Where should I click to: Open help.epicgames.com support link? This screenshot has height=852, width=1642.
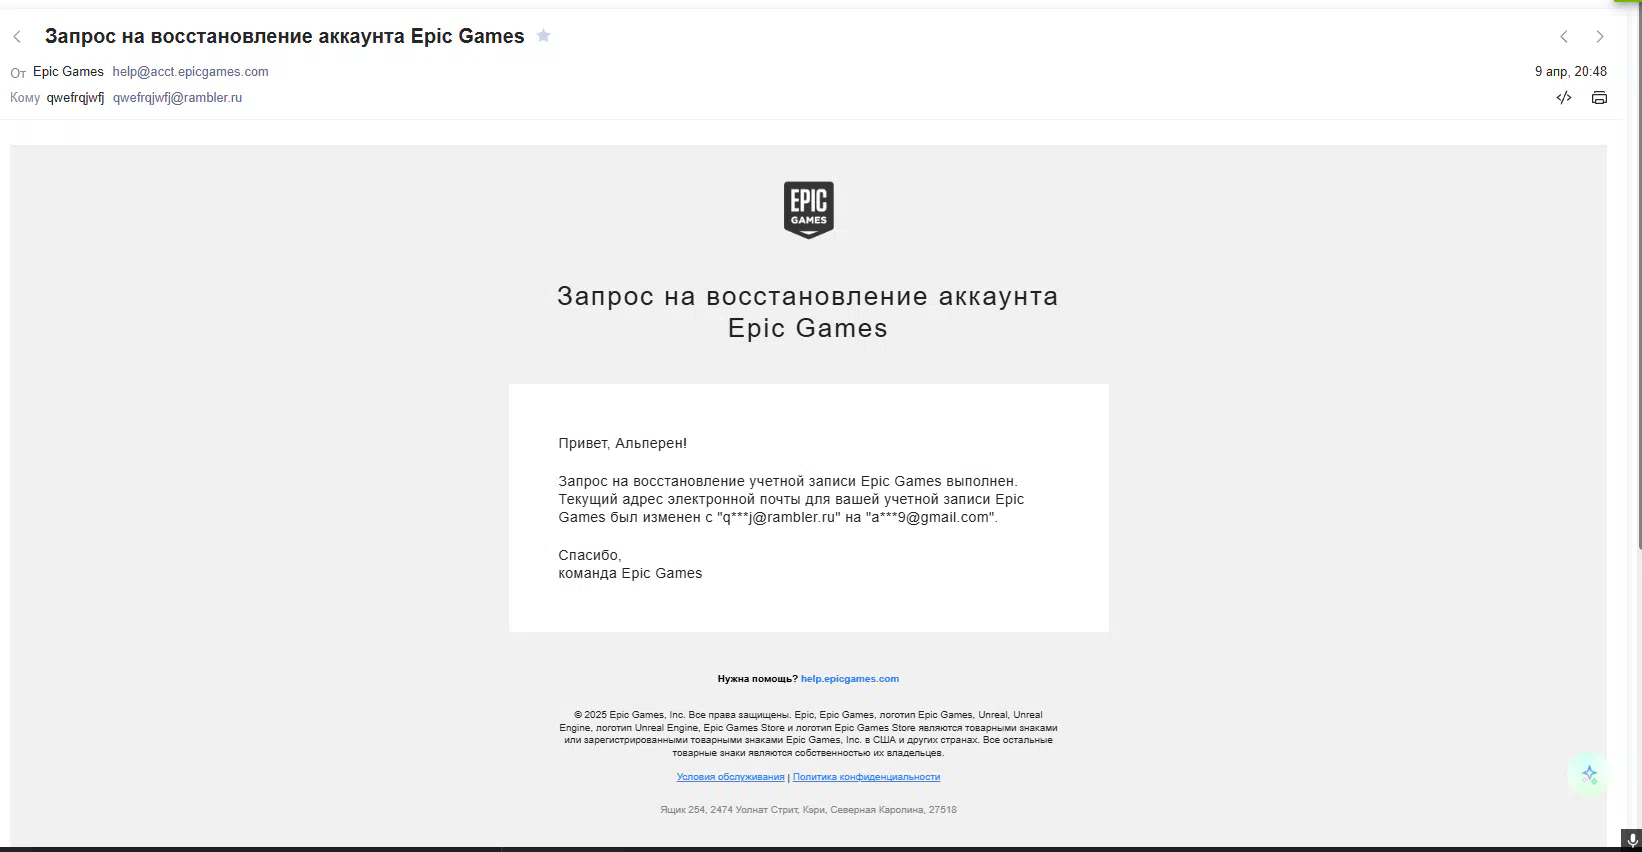tap(850, 679)
